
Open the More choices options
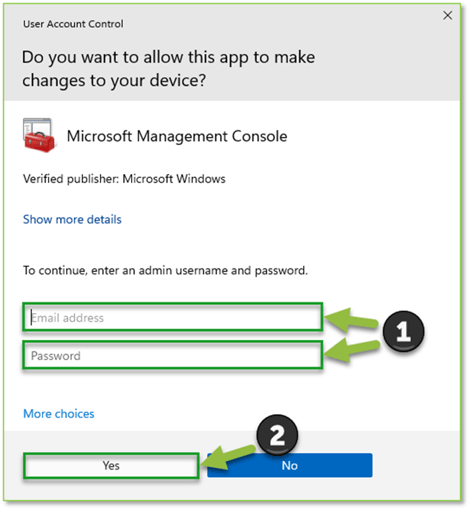click(59, 414)
